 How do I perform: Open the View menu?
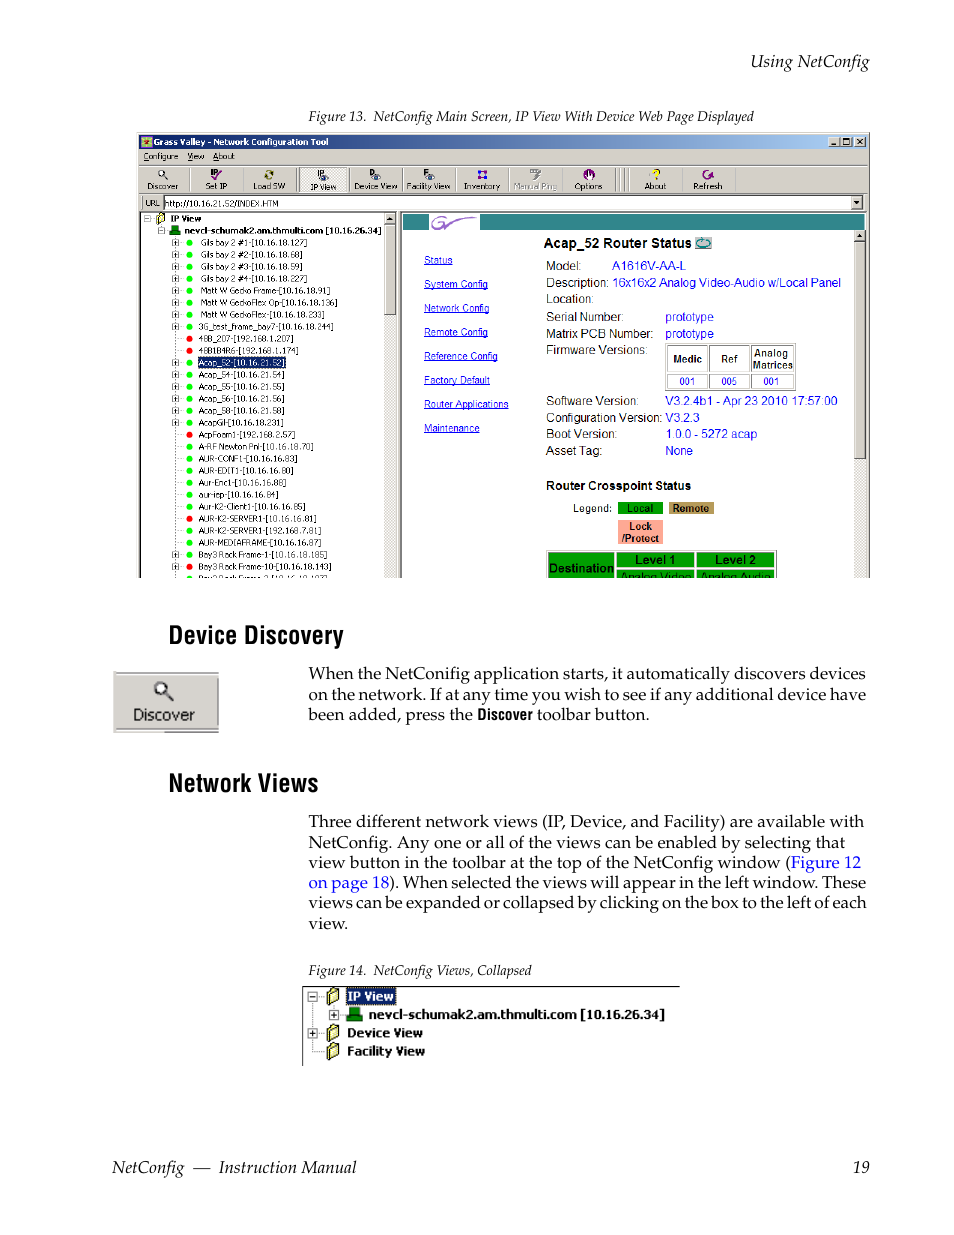[195, 156]
